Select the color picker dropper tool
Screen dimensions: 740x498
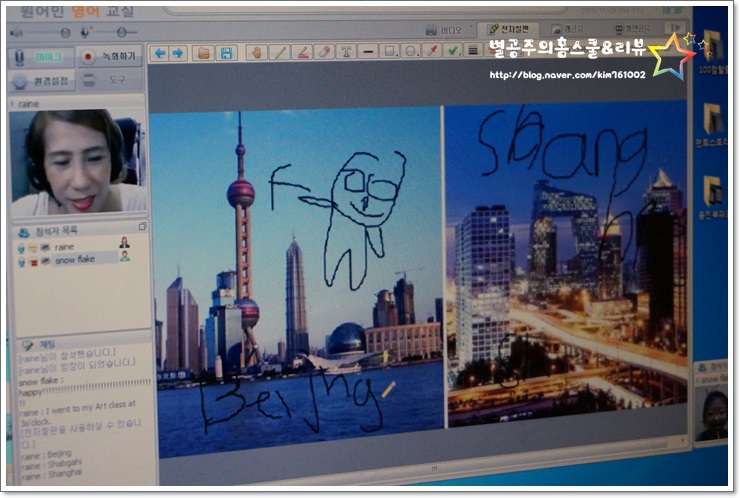[x=432, y=50]
